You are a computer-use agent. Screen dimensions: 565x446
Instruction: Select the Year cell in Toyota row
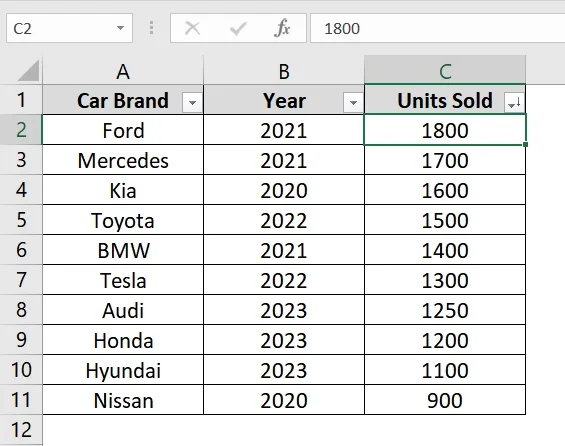[x=284, y=220]
